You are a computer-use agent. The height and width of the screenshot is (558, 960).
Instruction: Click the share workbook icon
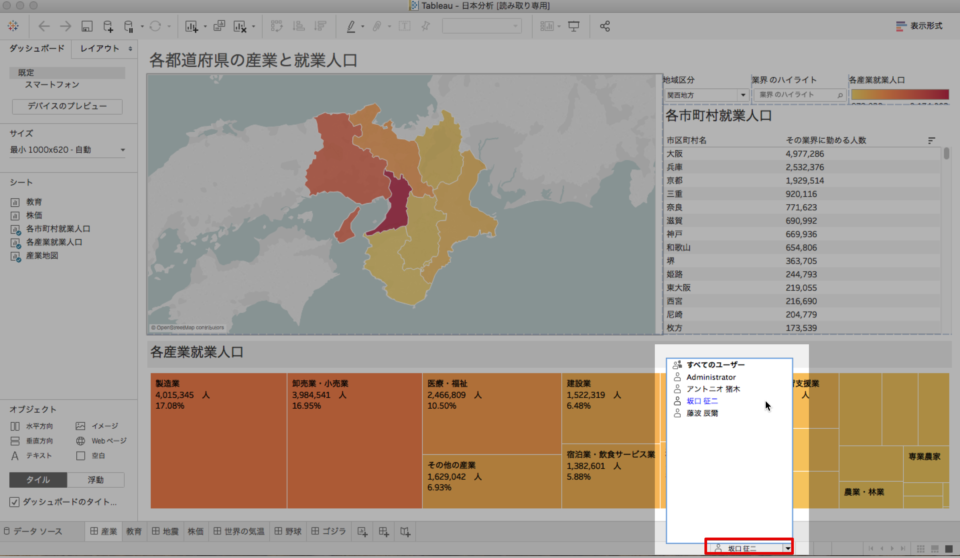pyautogui.click(x=605, y=26)
